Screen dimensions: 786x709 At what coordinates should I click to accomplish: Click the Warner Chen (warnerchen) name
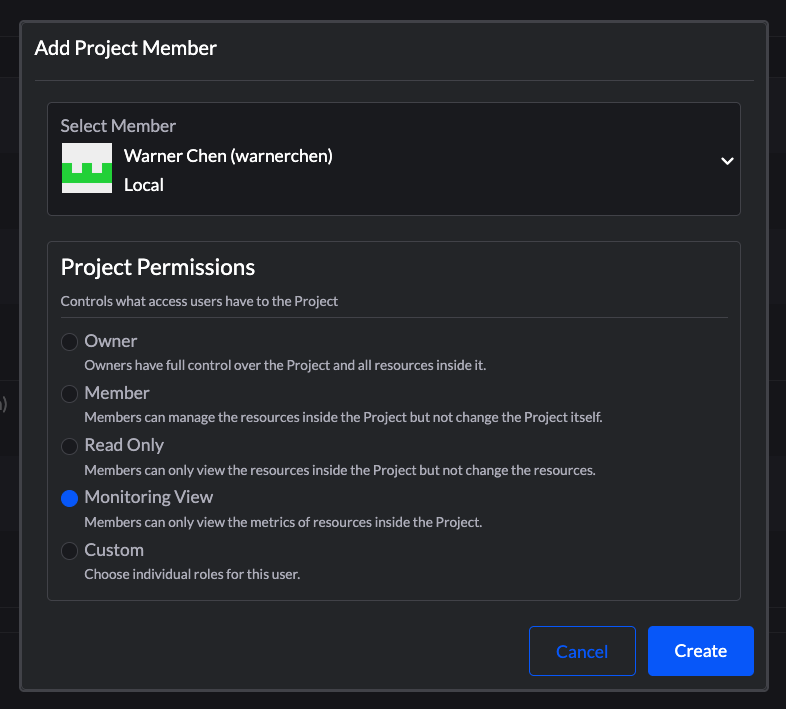click(x=228, y=156)
